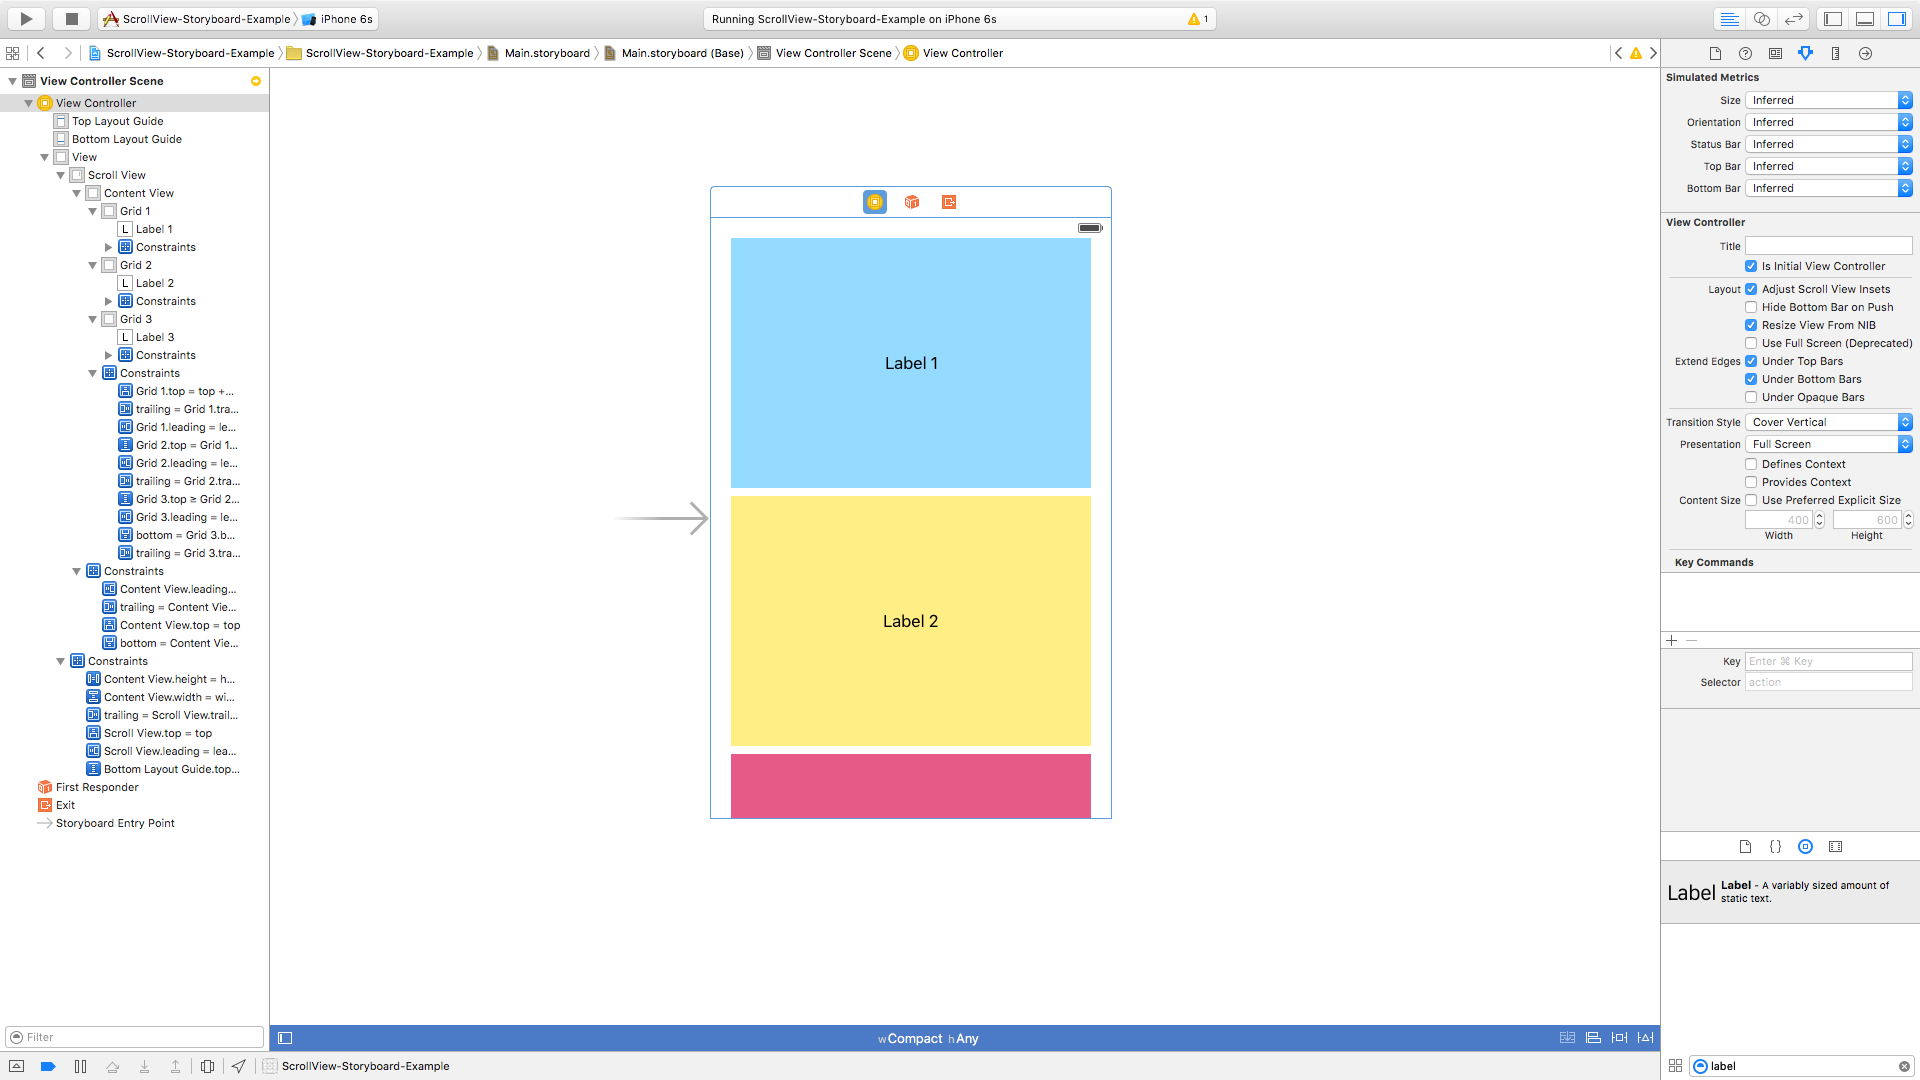Enable Hide Bottom Bar on Push
The image size is (1920, 1080).
1751,307
